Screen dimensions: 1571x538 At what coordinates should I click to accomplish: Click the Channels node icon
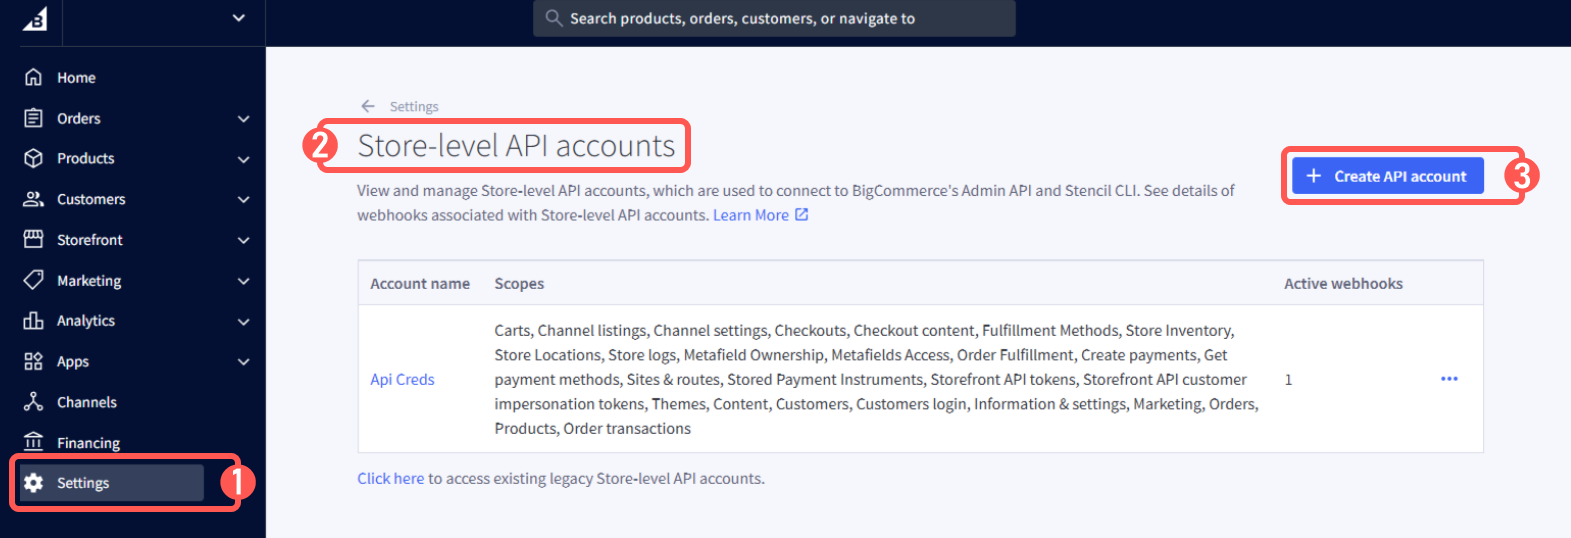tap(34, 401)
